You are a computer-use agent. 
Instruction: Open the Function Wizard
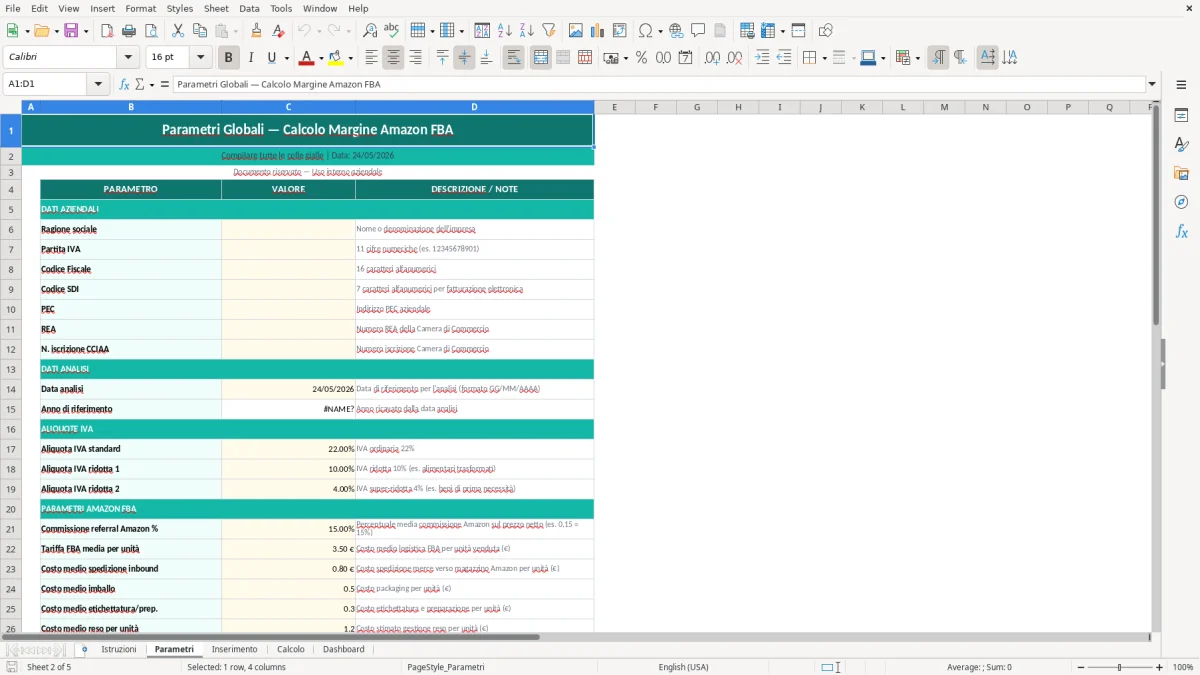pos(124,84)
